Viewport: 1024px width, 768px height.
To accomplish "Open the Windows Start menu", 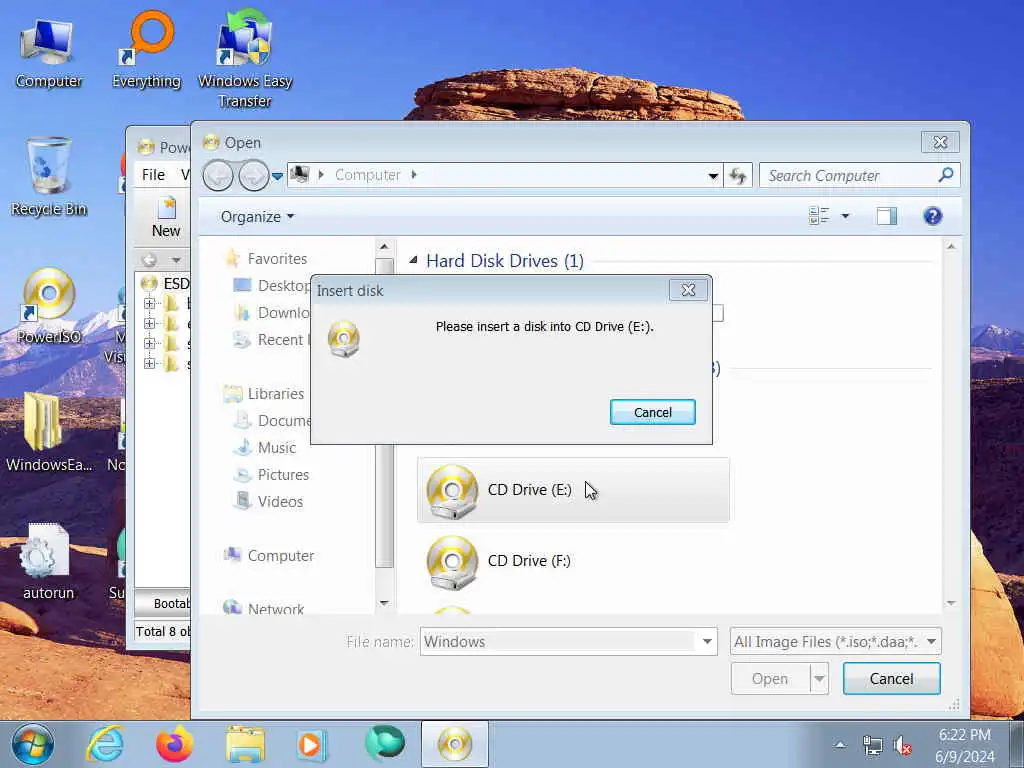I will pos(32,744).
